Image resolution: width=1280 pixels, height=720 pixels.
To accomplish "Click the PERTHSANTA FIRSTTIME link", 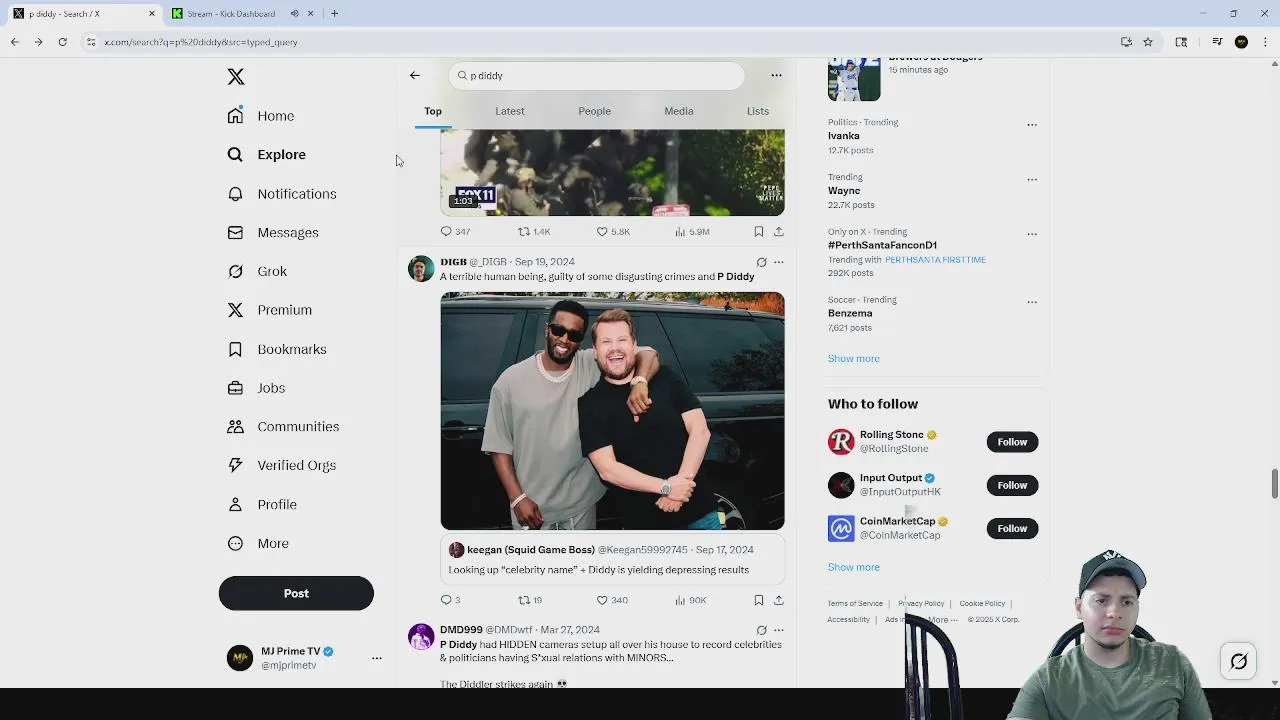I will click(x=935, y=260).
